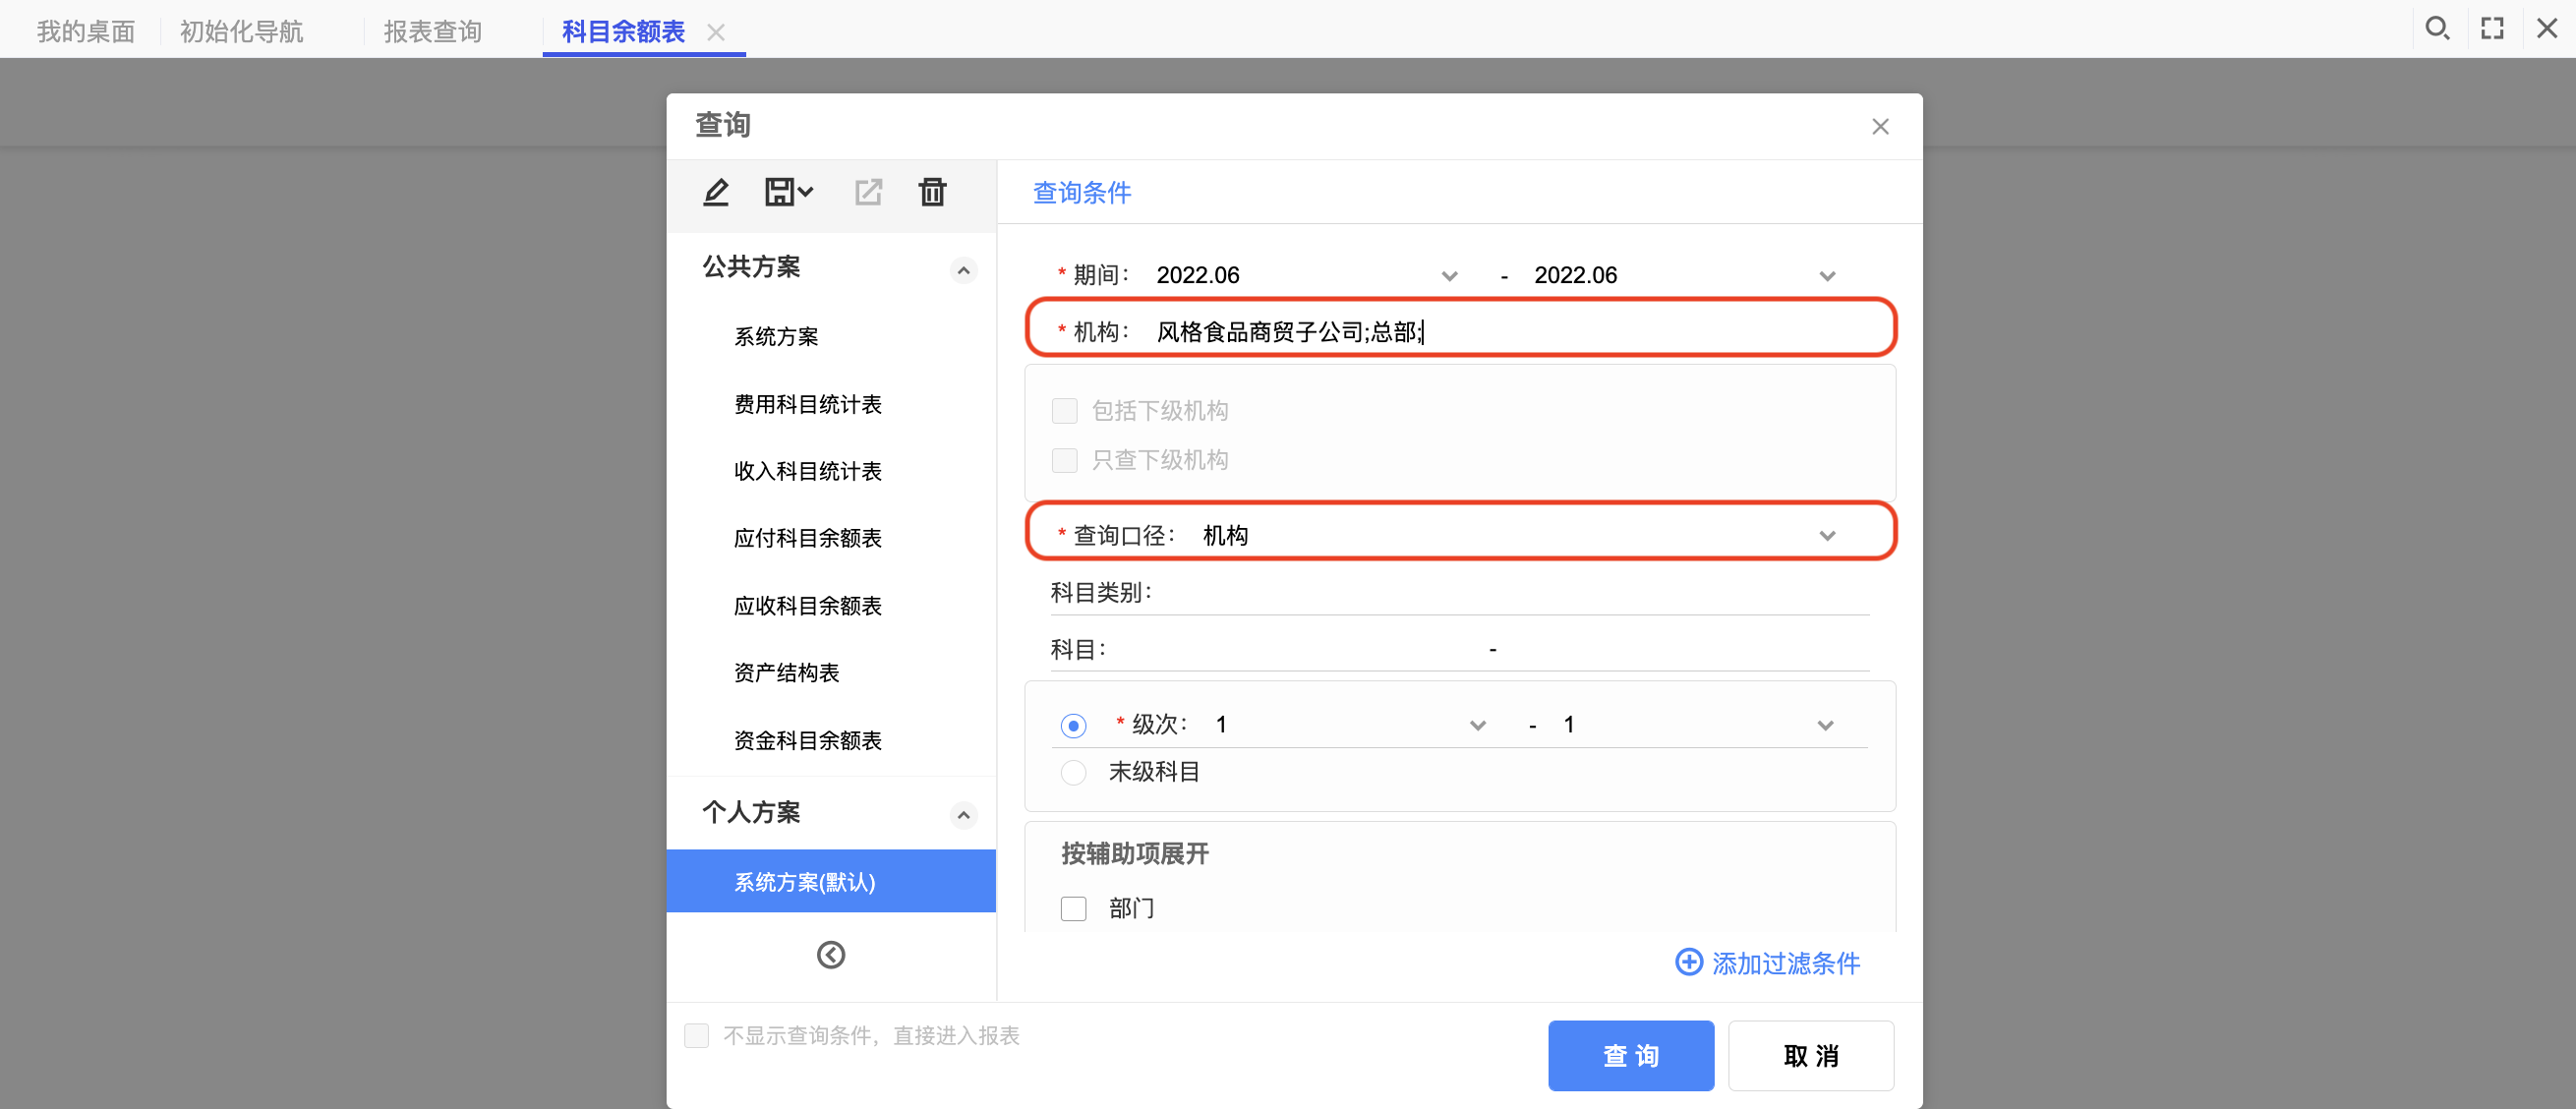Collapse the left panel with circled arrow icon
Image resolution: width=2576 pixels, height=1109 pixels.
830,955
